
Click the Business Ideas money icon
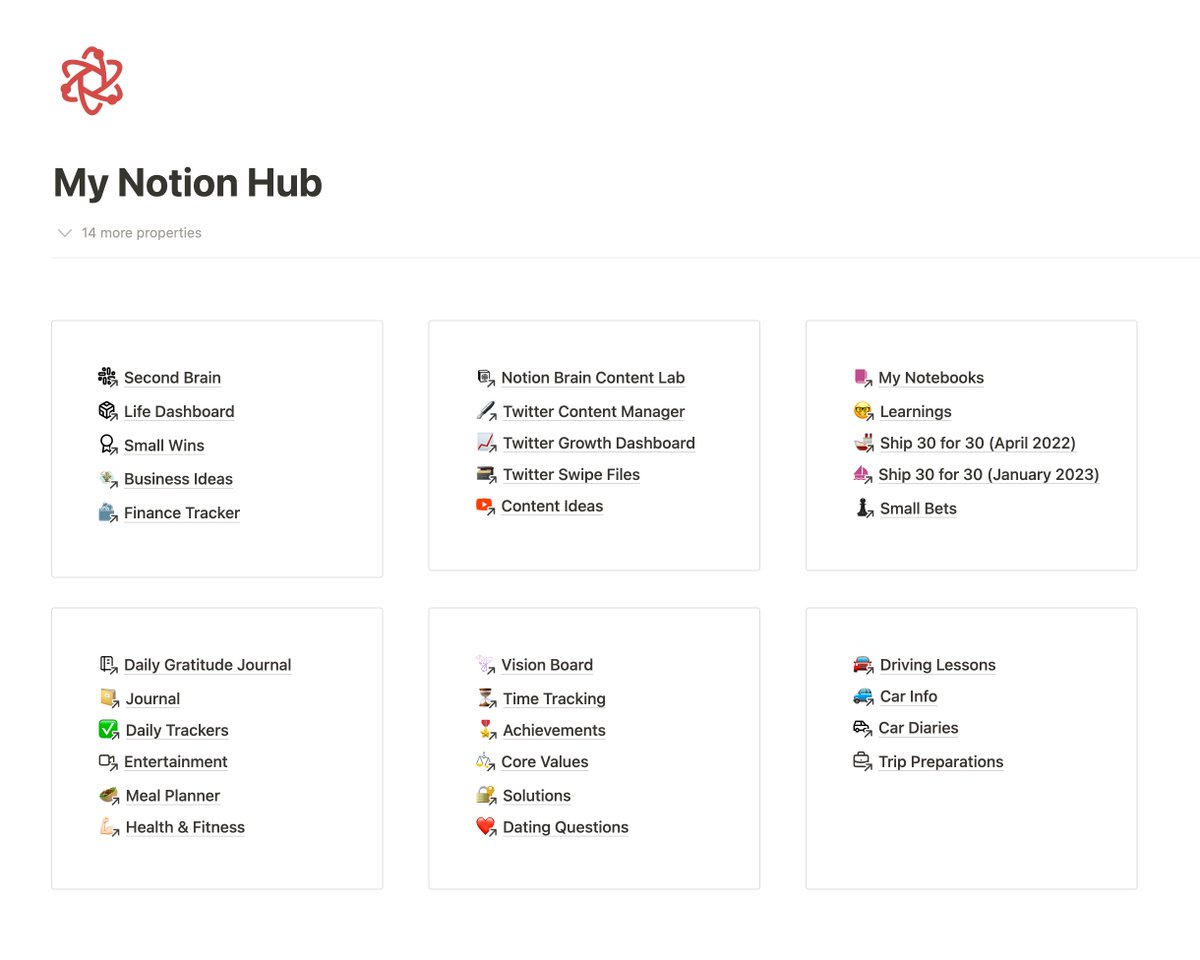click(108, 479)
